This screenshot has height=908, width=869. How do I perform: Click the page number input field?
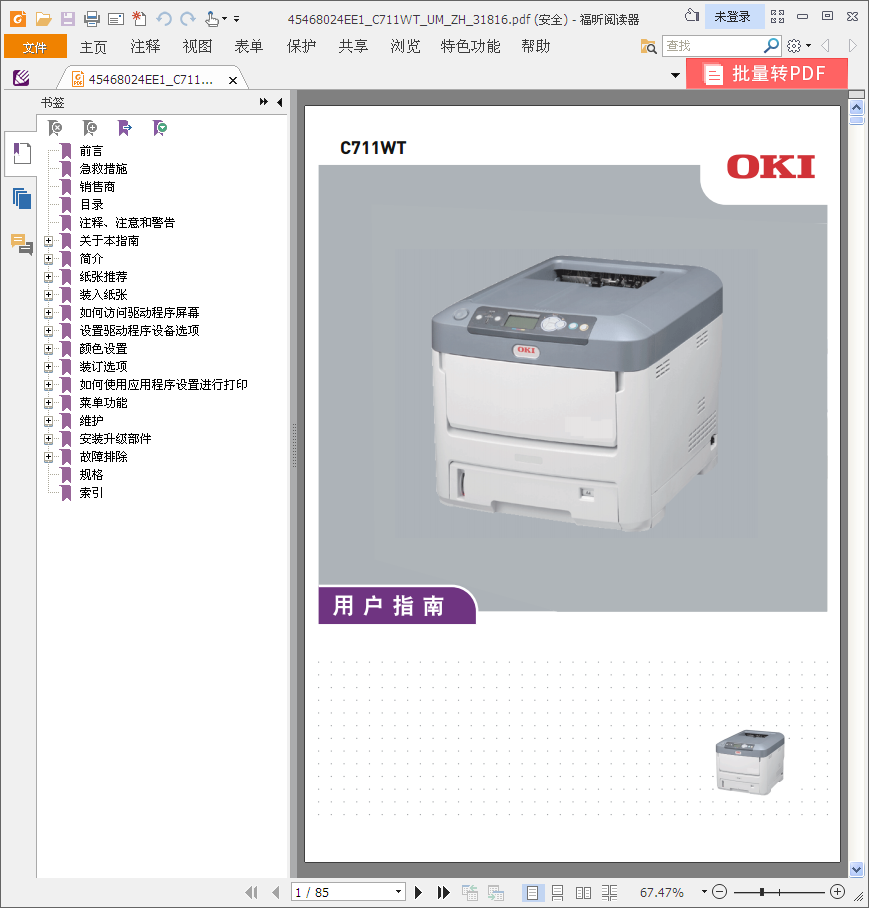(343, 892)
